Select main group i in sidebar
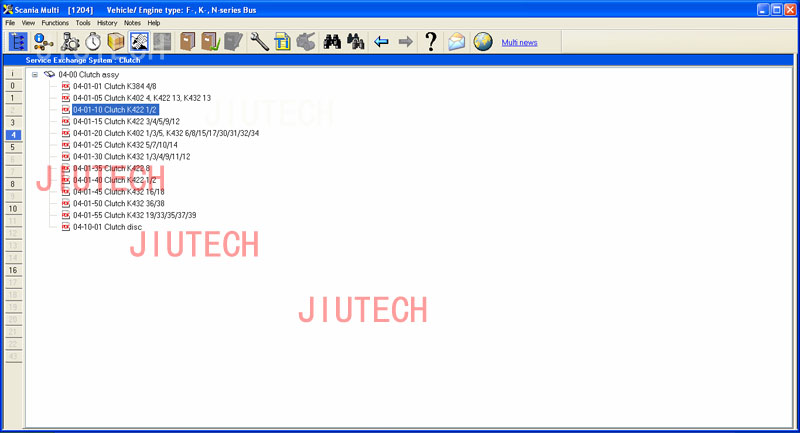The width and height of the screenshot is (800, 433). click(13, 73)
